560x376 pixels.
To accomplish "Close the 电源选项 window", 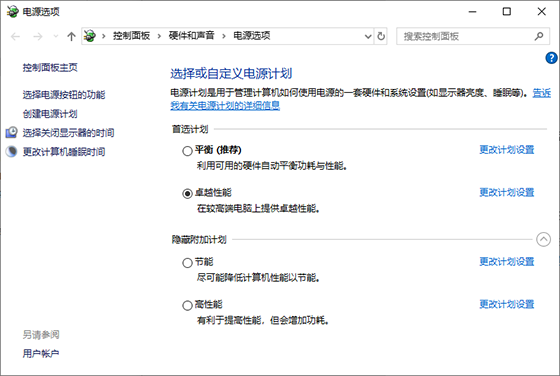I will tap(541, 12).
